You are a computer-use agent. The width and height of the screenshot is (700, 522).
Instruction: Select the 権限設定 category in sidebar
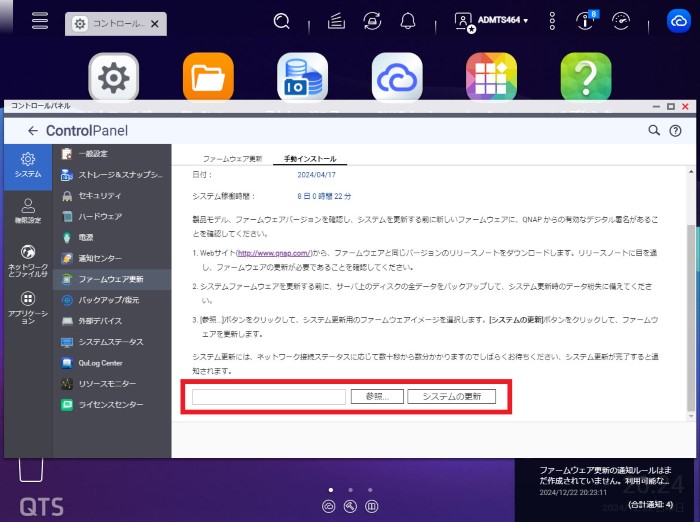28,211
